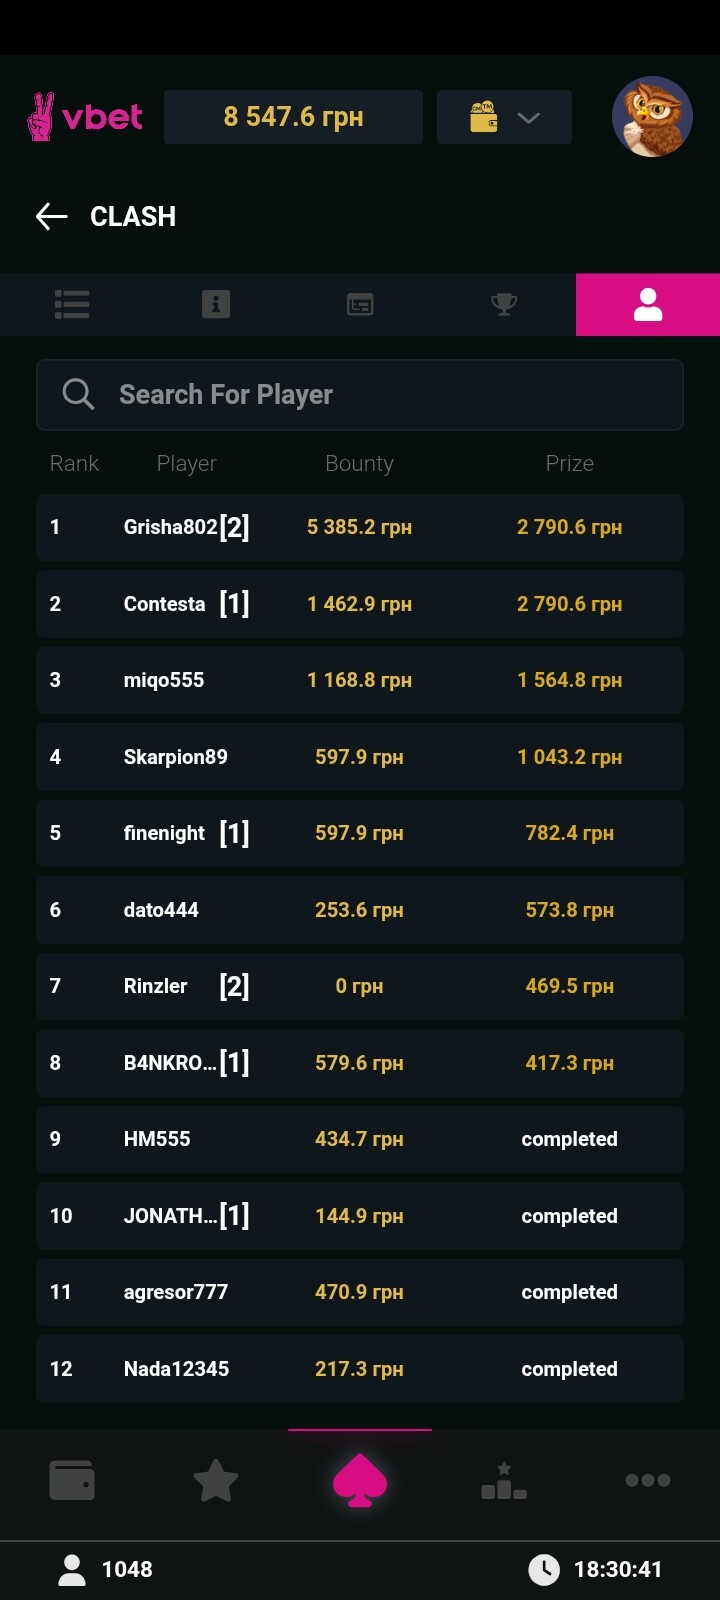The image size is (720, 1600).
Task: Switch to the list view tab
Action: [72, 304]
